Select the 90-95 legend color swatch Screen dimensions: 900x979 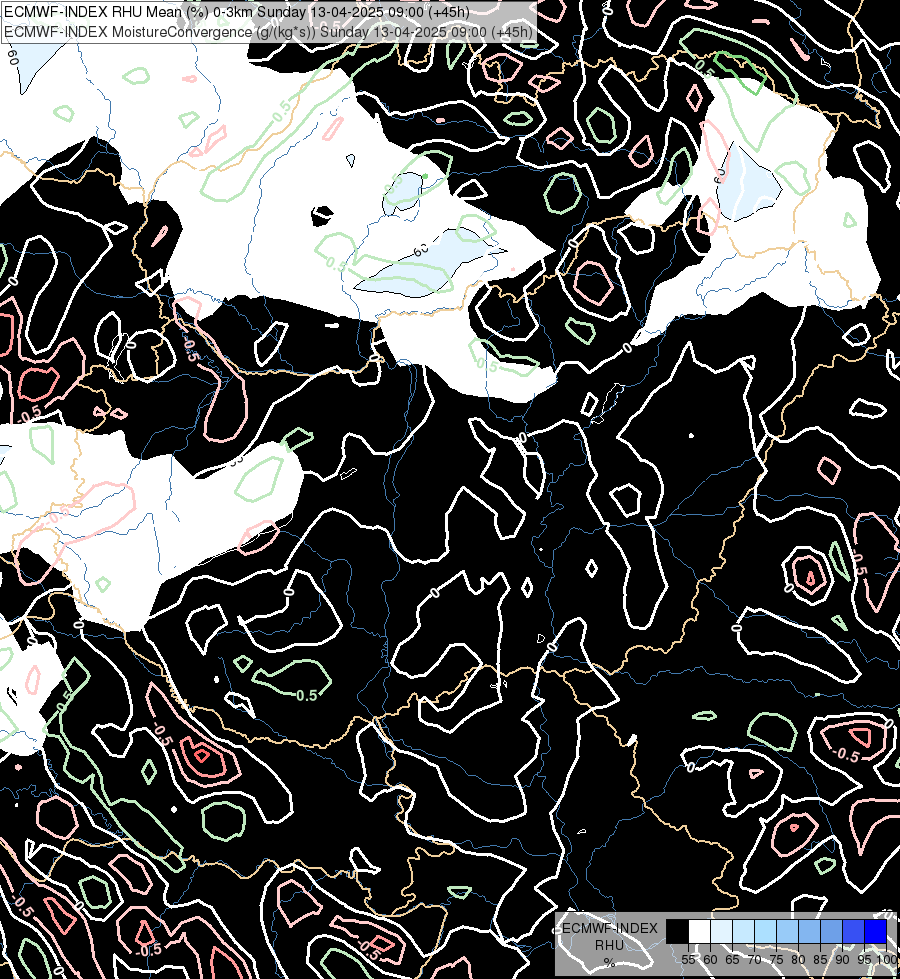tap(853, 931)
